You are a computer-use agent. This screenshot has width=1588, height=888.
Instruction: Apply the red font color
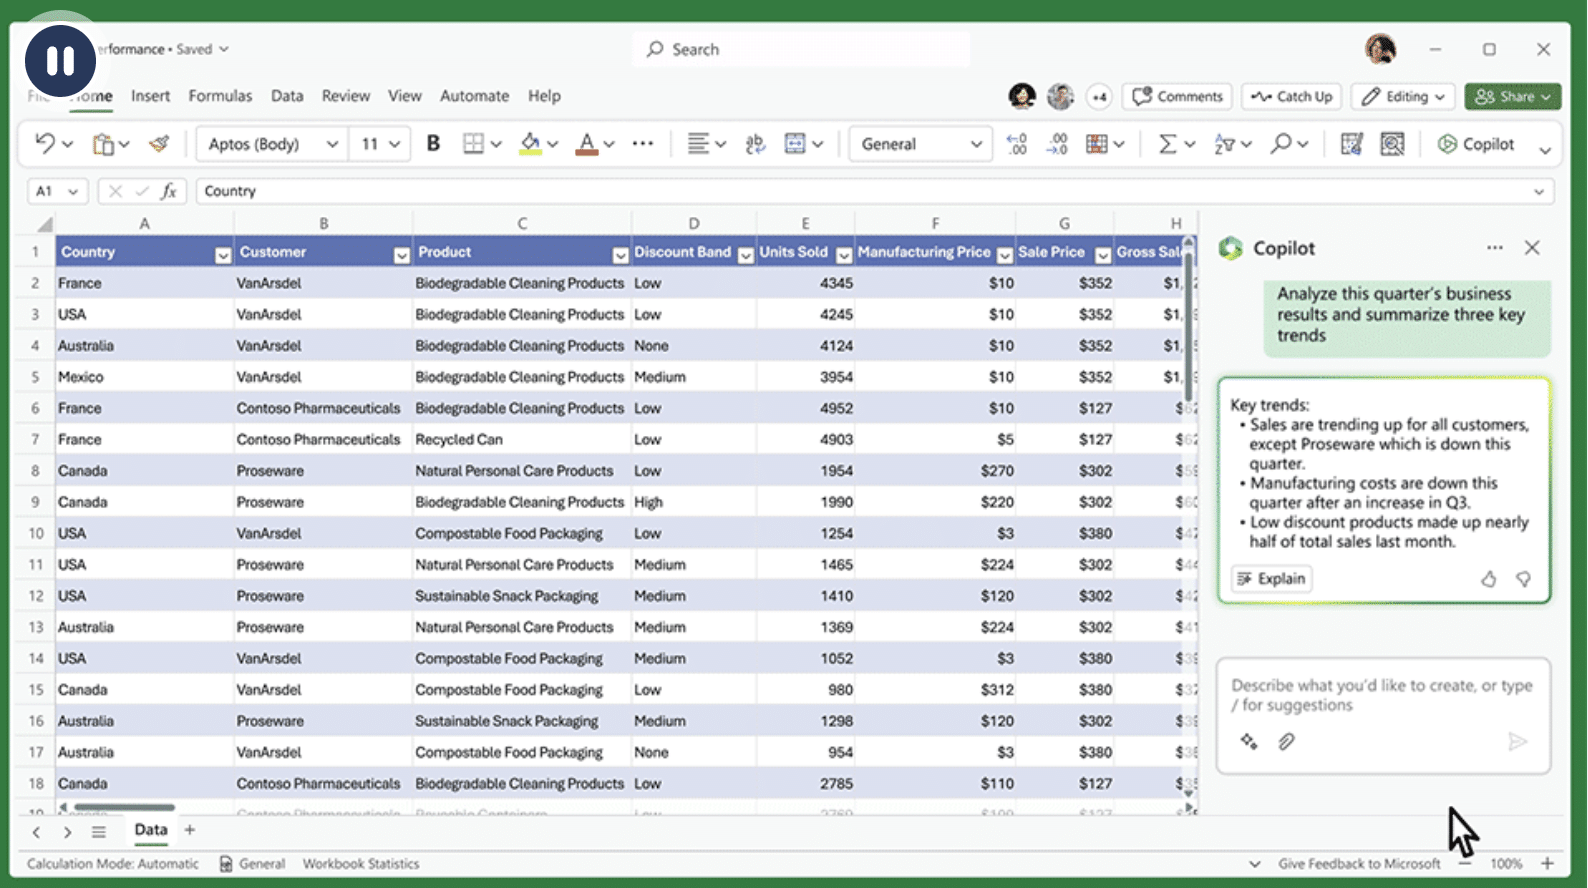click(587, 144)
